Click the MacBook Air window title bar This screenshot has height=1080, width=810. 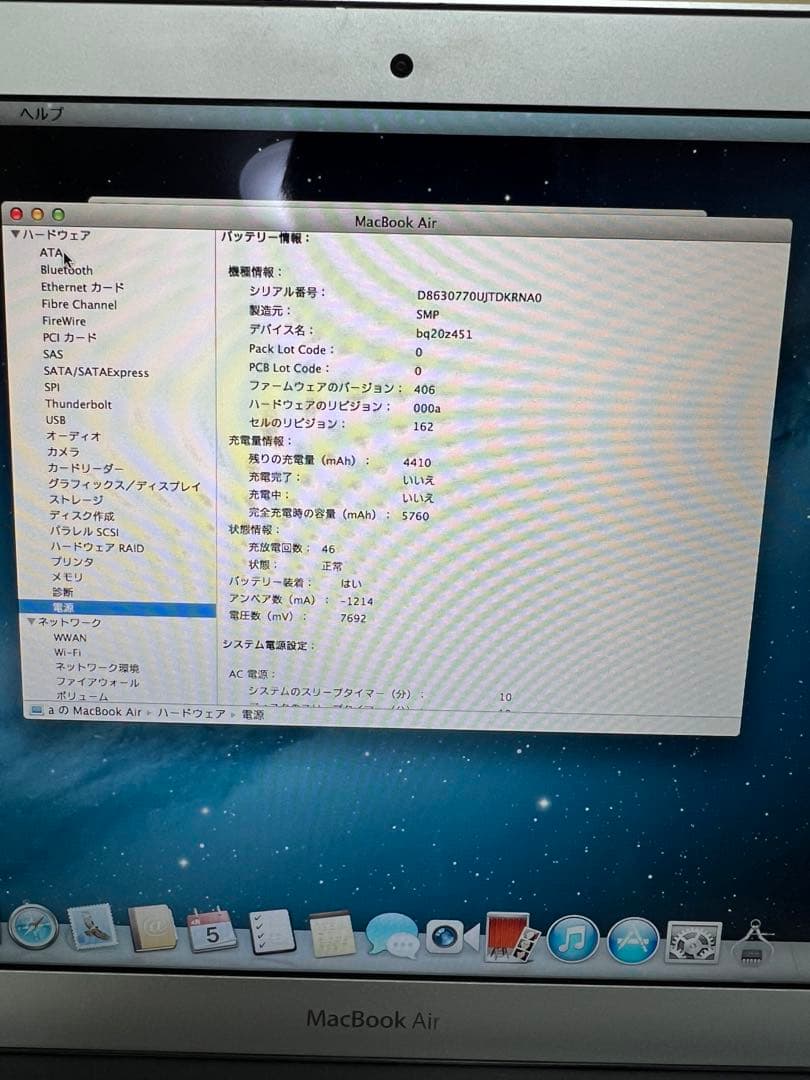coord(396,222)
